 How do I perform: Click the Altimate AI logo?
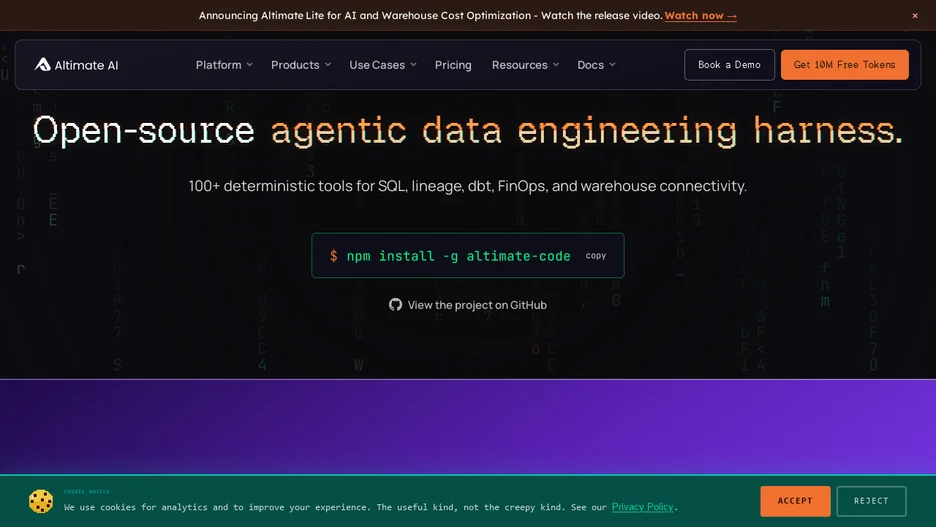pyautogui.click(x=76, y=64)
